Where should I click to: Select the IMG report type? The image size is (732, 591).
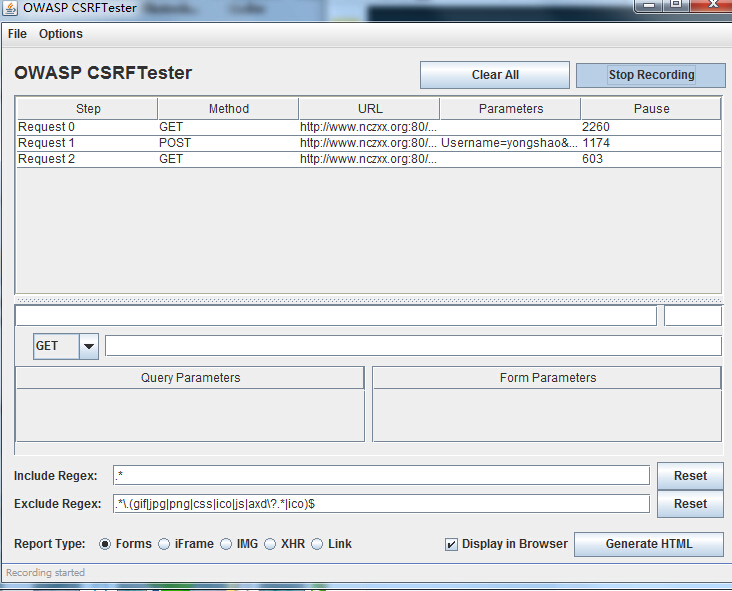click(x=226, y=544)
